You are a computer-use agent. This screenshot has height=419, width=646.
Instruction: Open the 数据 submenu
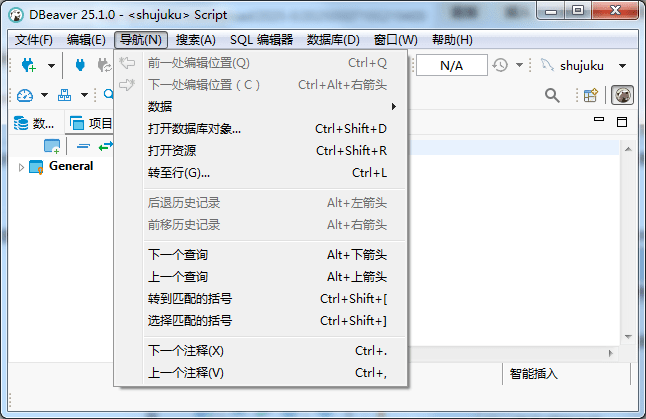coord(260,107)
